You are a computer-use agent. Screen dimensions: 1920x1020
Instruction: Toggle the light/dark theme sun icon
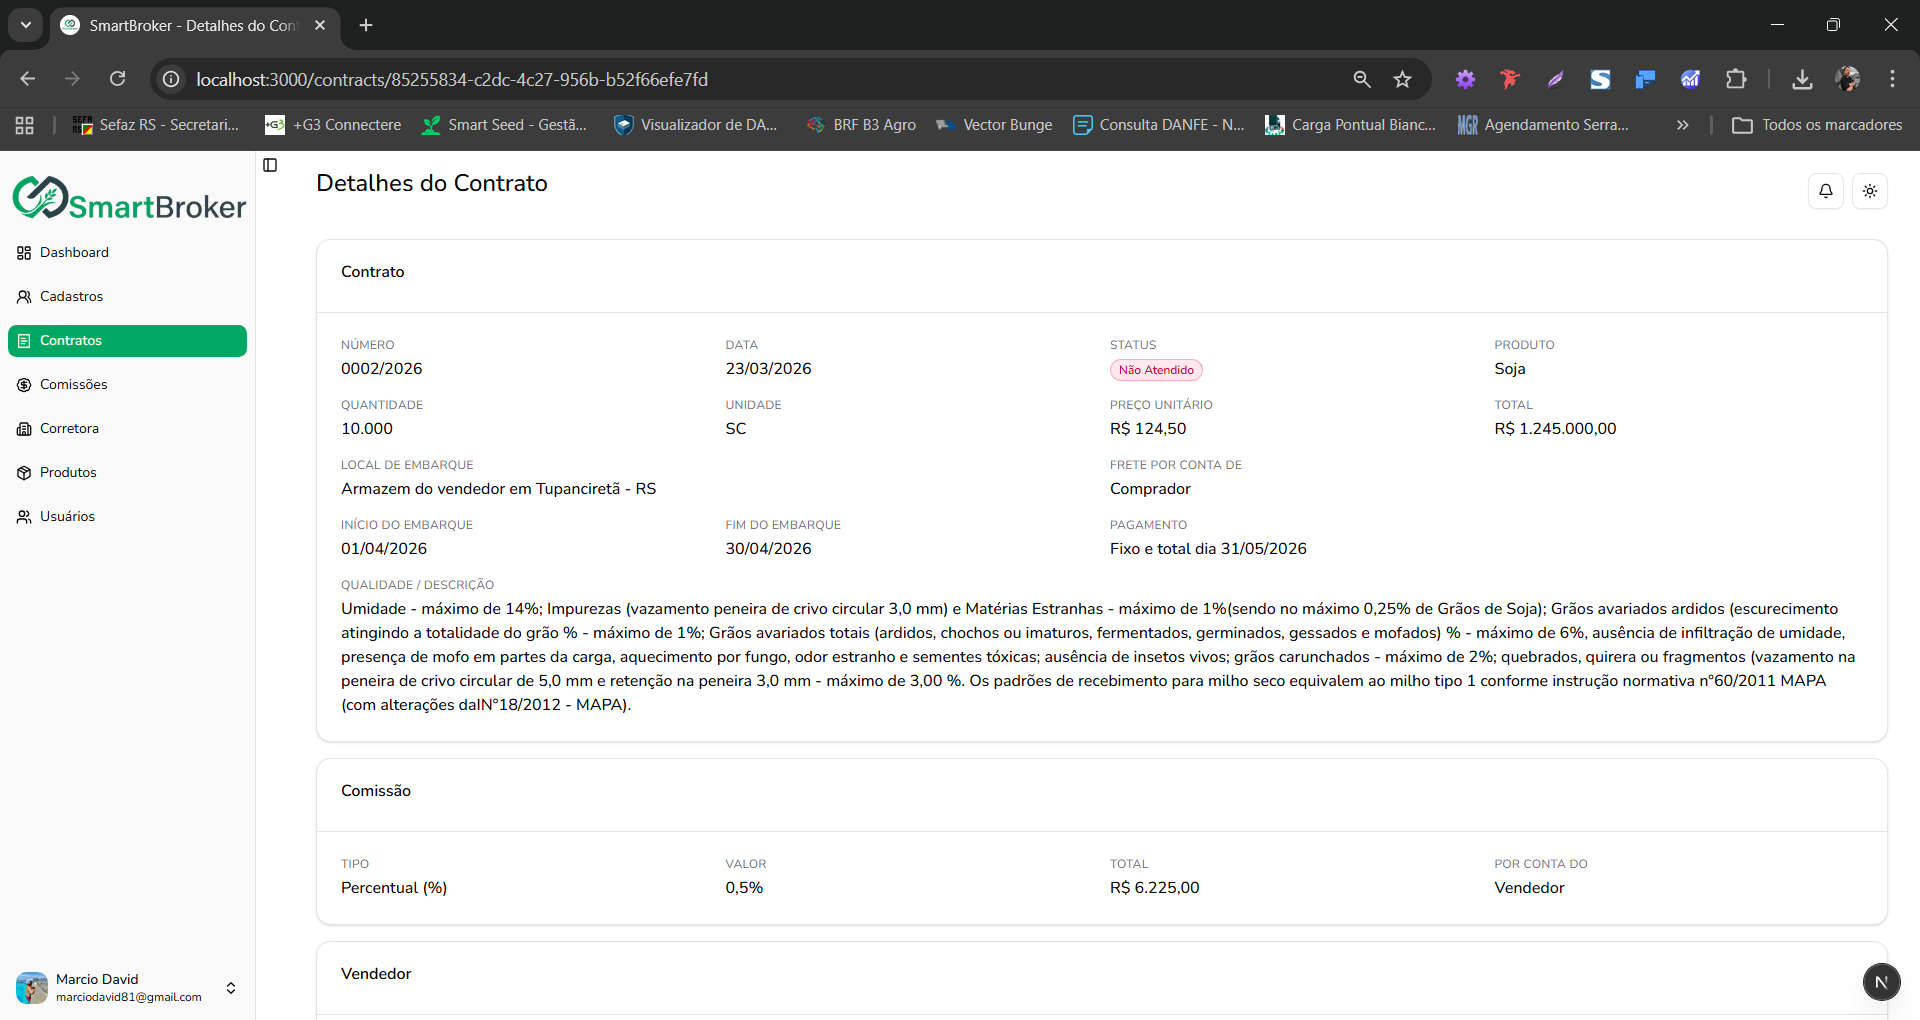coord(1869,191)
